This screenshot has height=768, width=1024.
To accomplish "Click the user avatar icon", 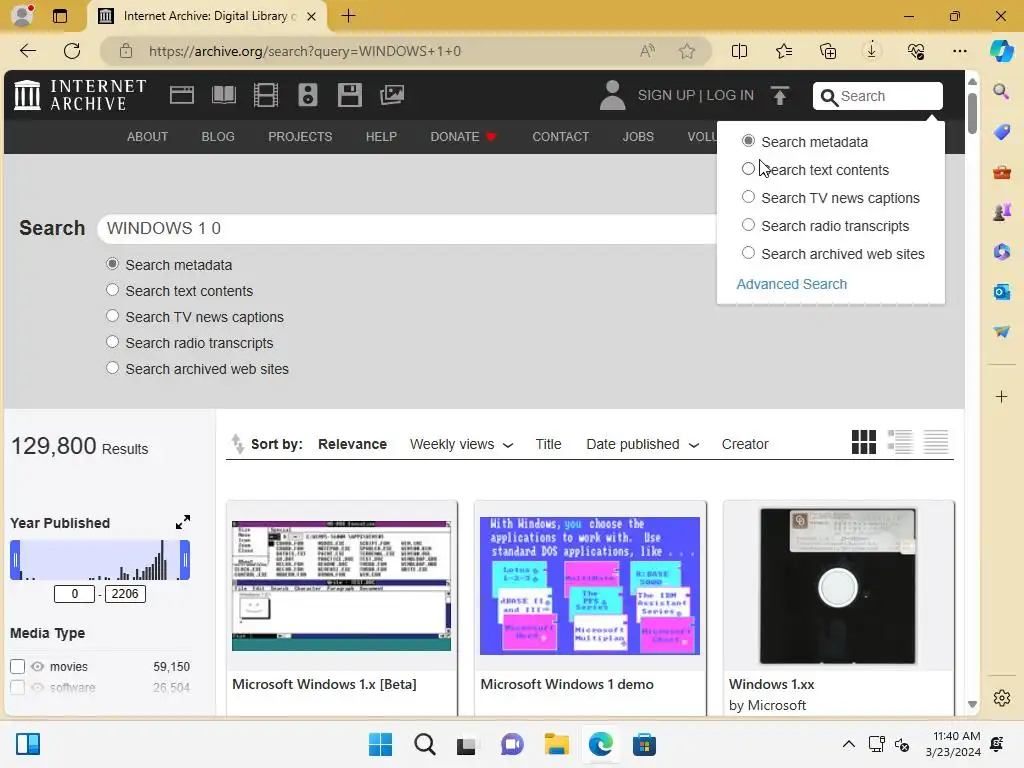I will [612, 95].
